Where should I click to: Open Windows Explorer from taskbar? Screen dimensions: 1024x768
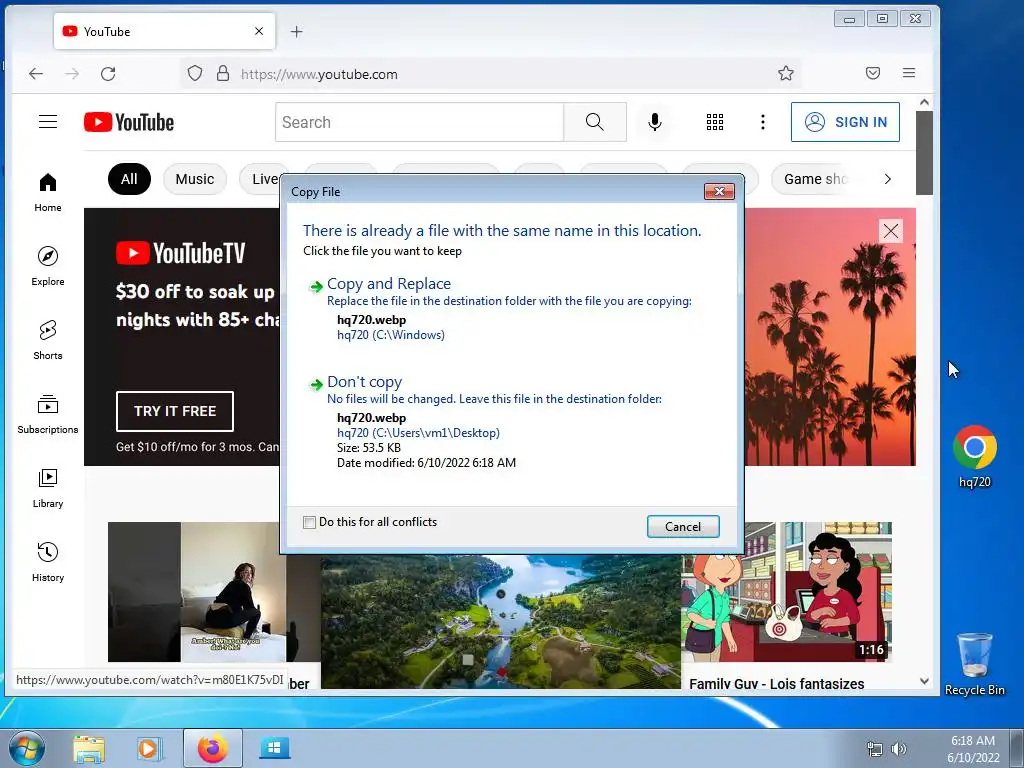click(89, 748)
